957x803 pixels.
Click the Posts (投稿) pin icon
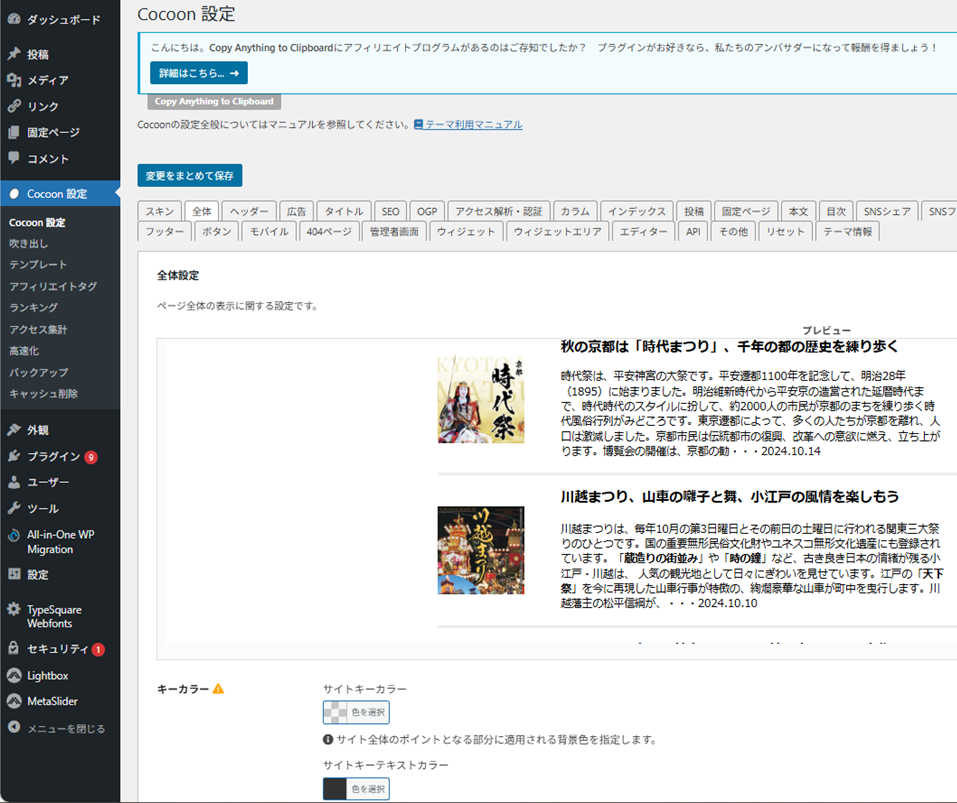click(x=14, y=55)
